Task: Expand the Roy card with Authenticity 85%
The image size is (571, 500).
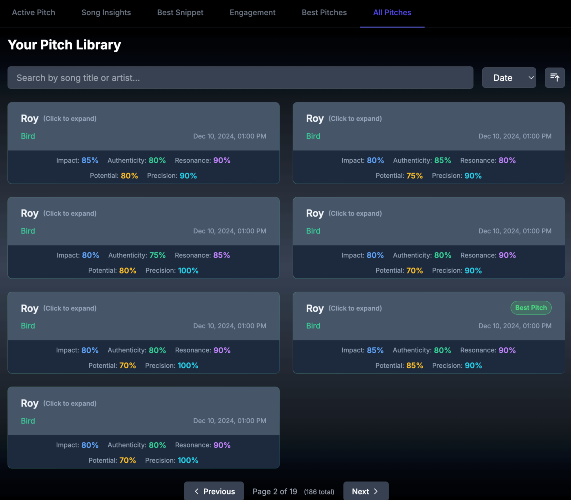Action: pos(429,126)
